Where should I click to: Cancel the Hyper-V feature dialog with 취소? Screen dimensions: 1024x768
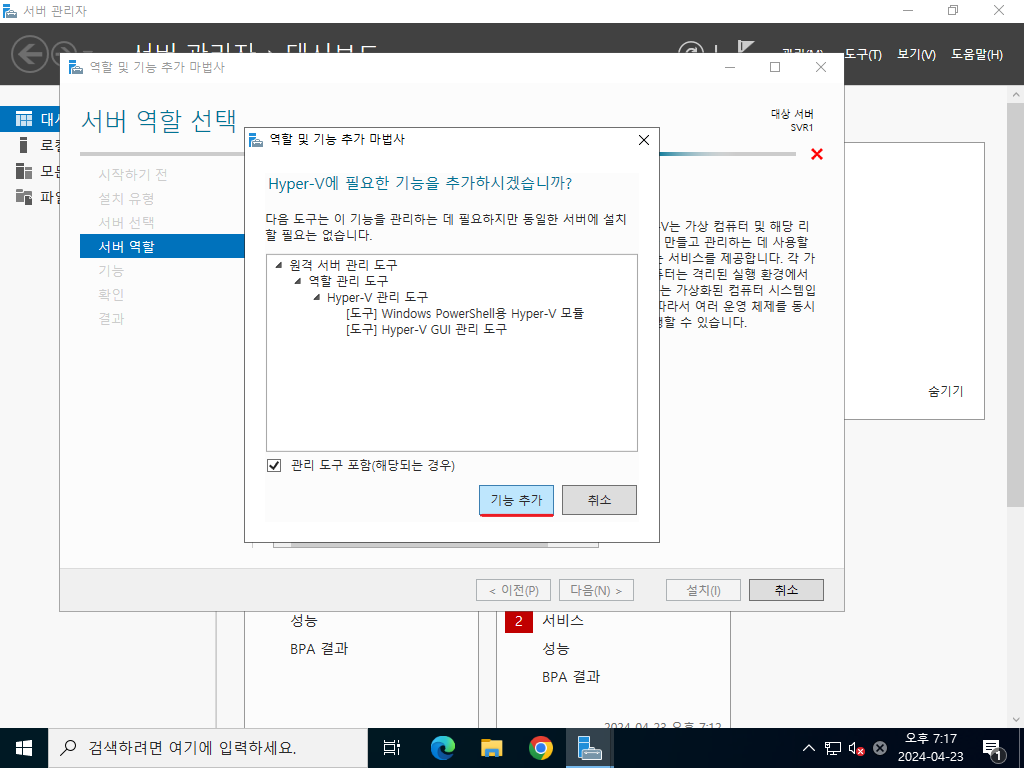click(x=599, y=500)
